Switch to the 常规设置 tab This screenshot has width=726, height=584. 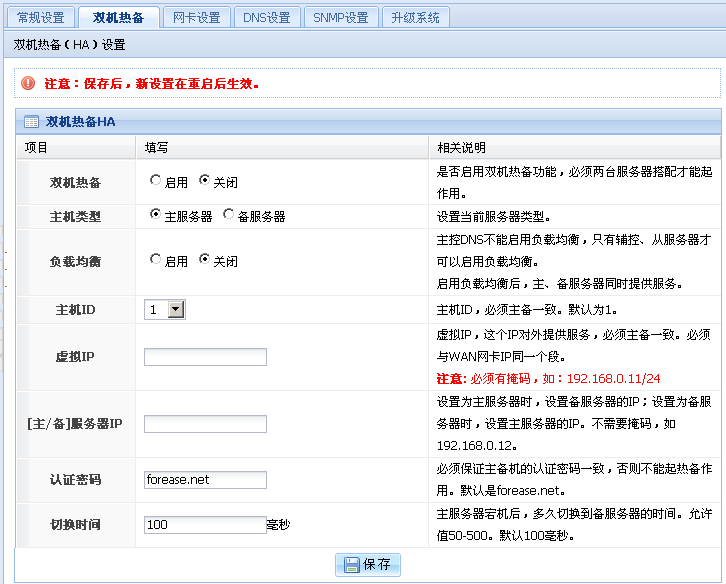[40, 17]
